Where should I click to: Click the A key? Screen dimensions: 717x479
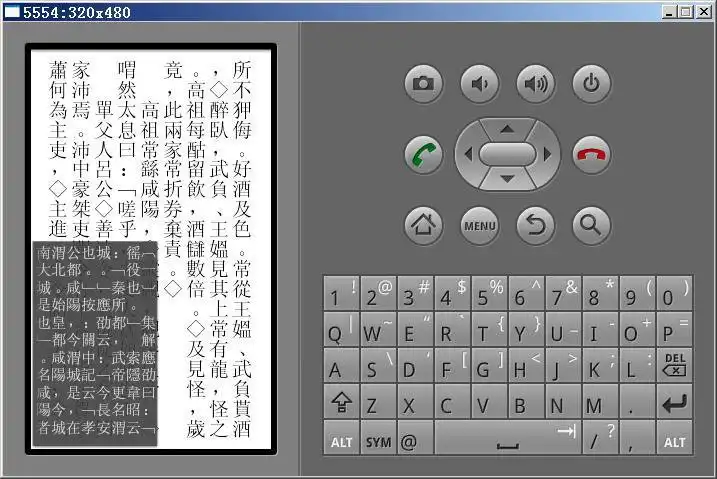342,366
